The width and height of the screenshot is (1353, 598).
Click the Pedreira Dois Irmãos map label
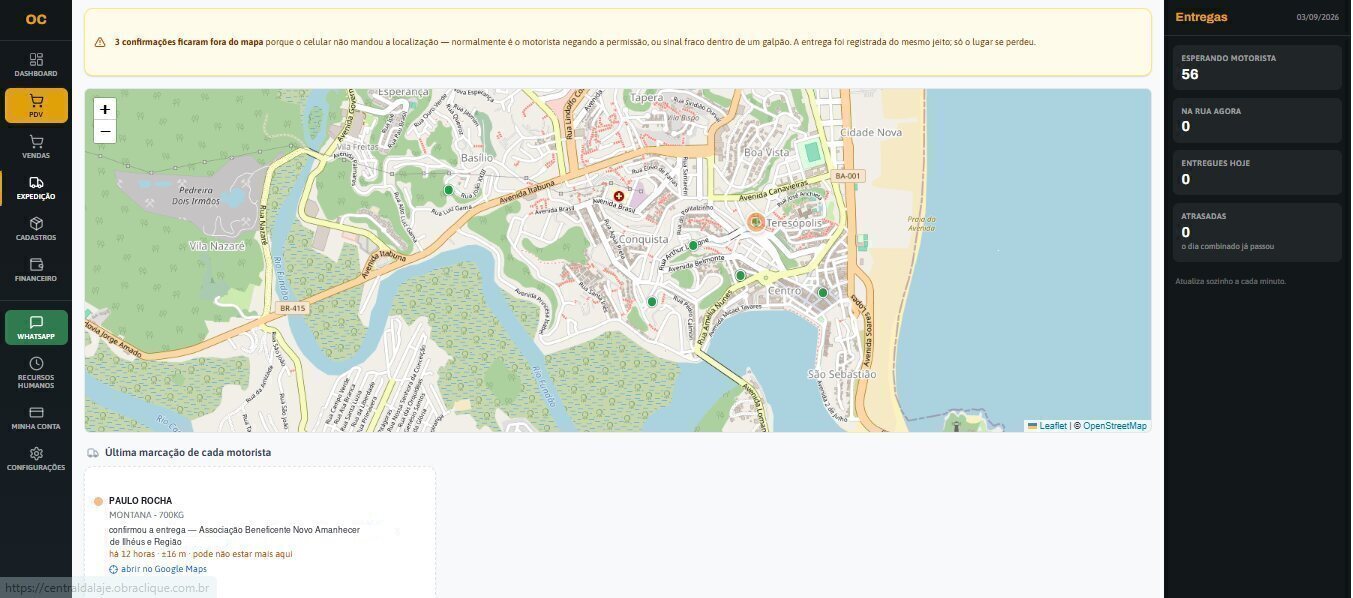point(195,196)
